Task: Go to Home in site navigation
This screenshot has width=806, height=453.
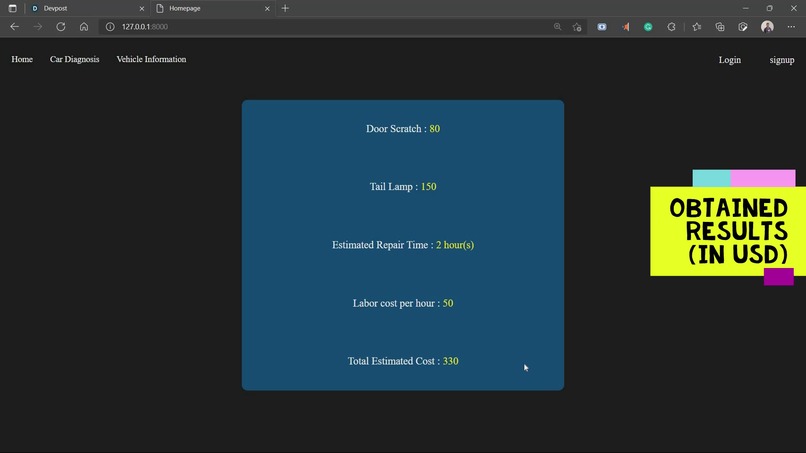Action: (22, 59)
